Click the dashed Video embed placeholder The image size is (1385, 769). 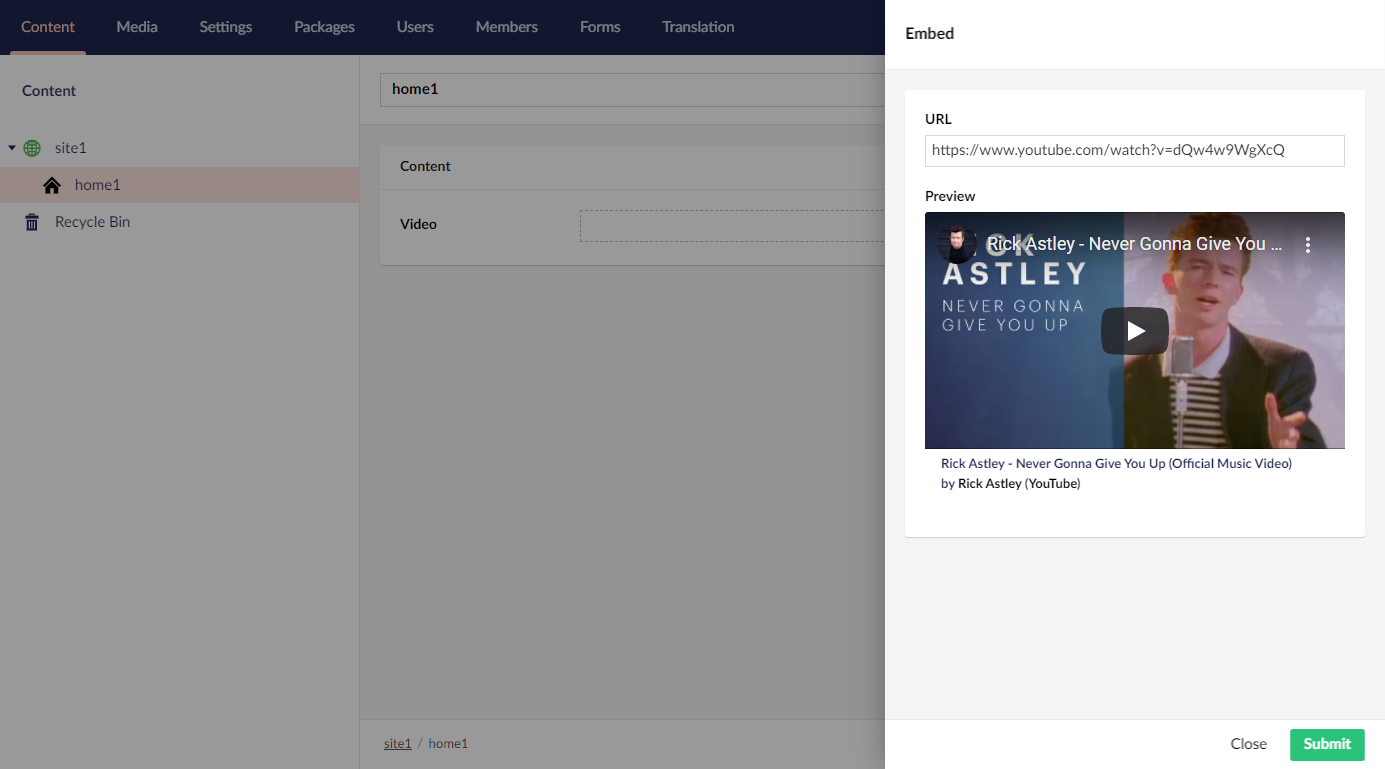coord(732,226)
